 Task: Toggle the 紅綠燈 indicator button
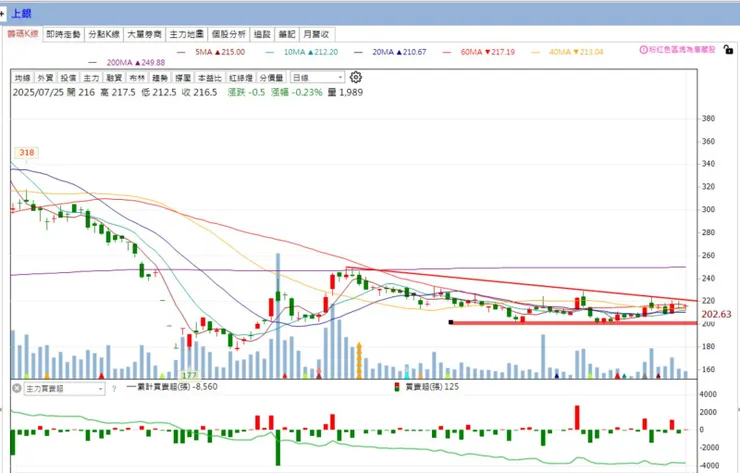coord(241,77)
